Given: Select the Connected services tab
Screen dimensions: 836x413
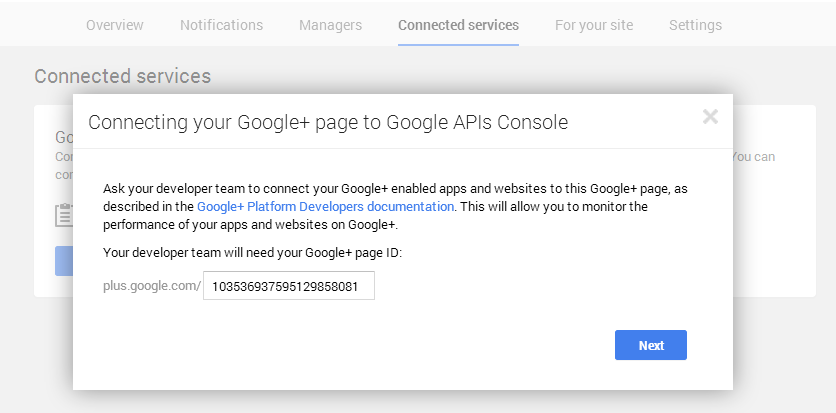Looking at the screenshot, I should pyautogui.click(x=459, y=25).
